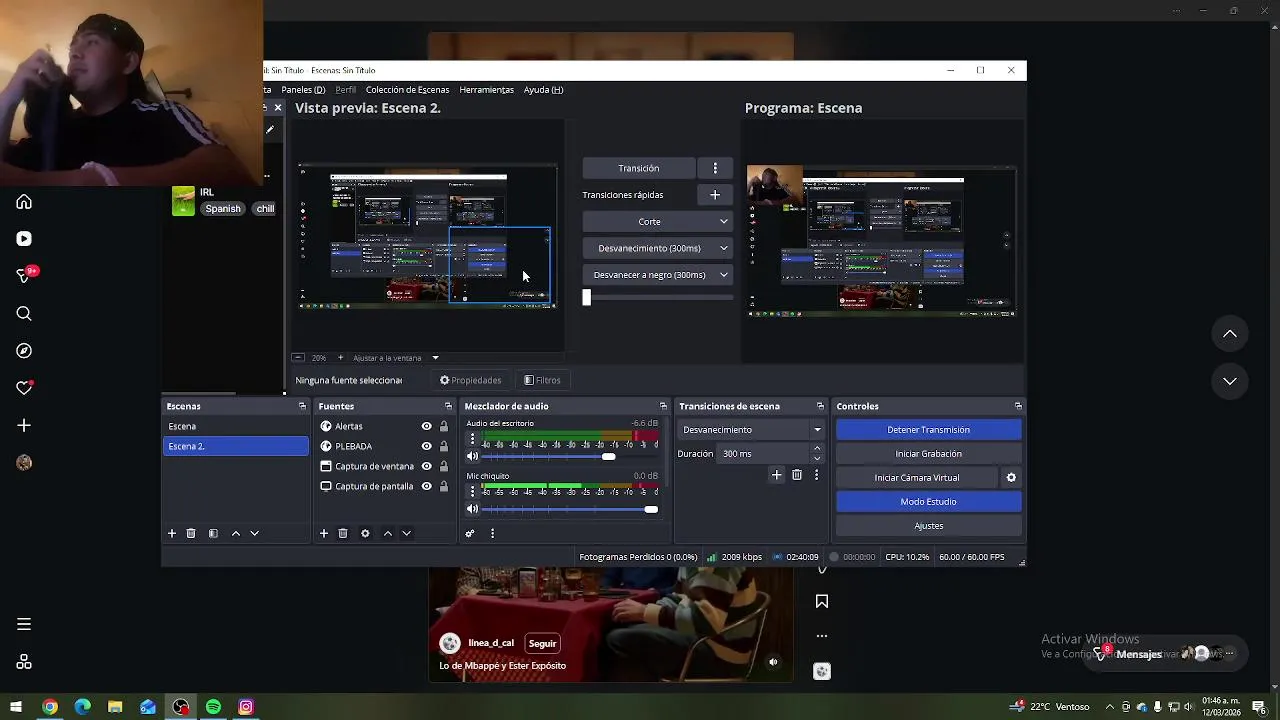1280x720 pixels.
Task: Click Seguir next to linea_d_cal
Action: [x=542, y=644]
